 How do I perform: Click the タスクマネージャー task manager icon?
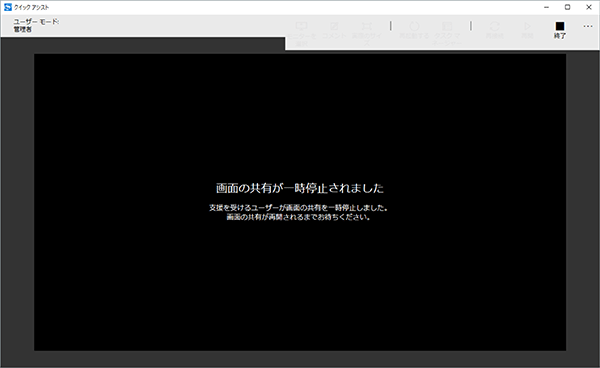click(x=447, y=26)
